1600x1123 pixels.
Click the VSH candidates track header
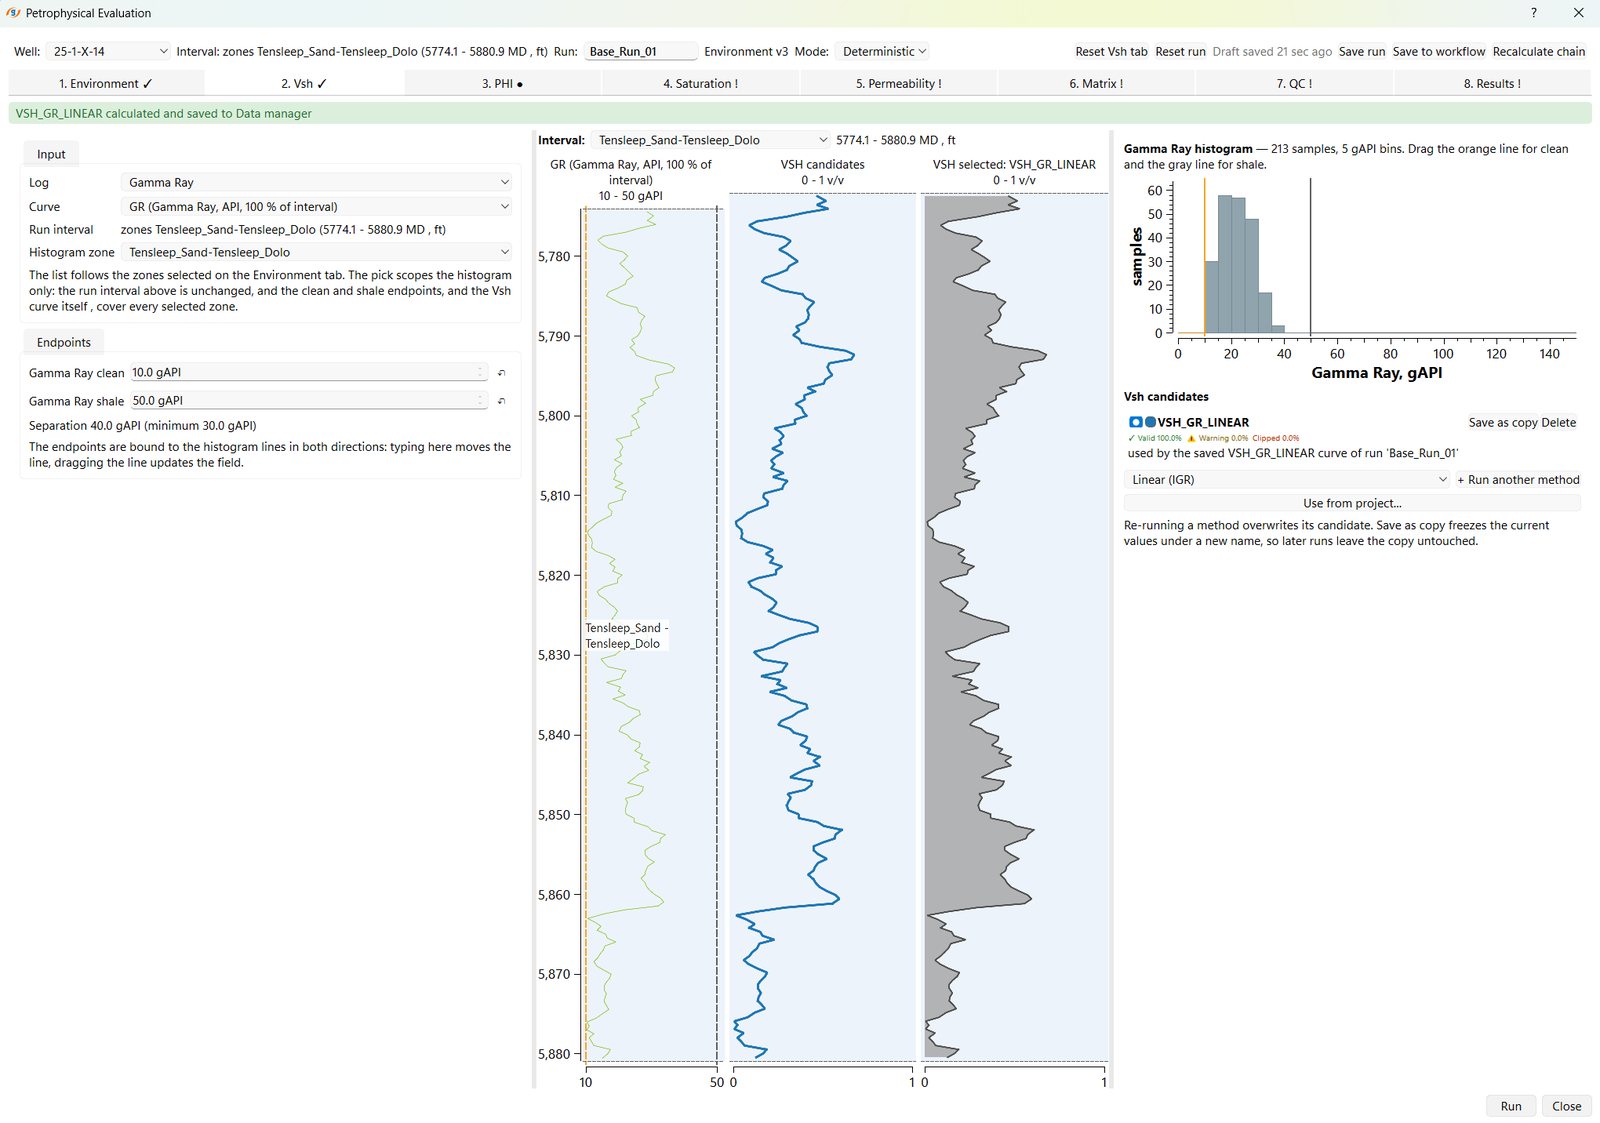point(822,172)
